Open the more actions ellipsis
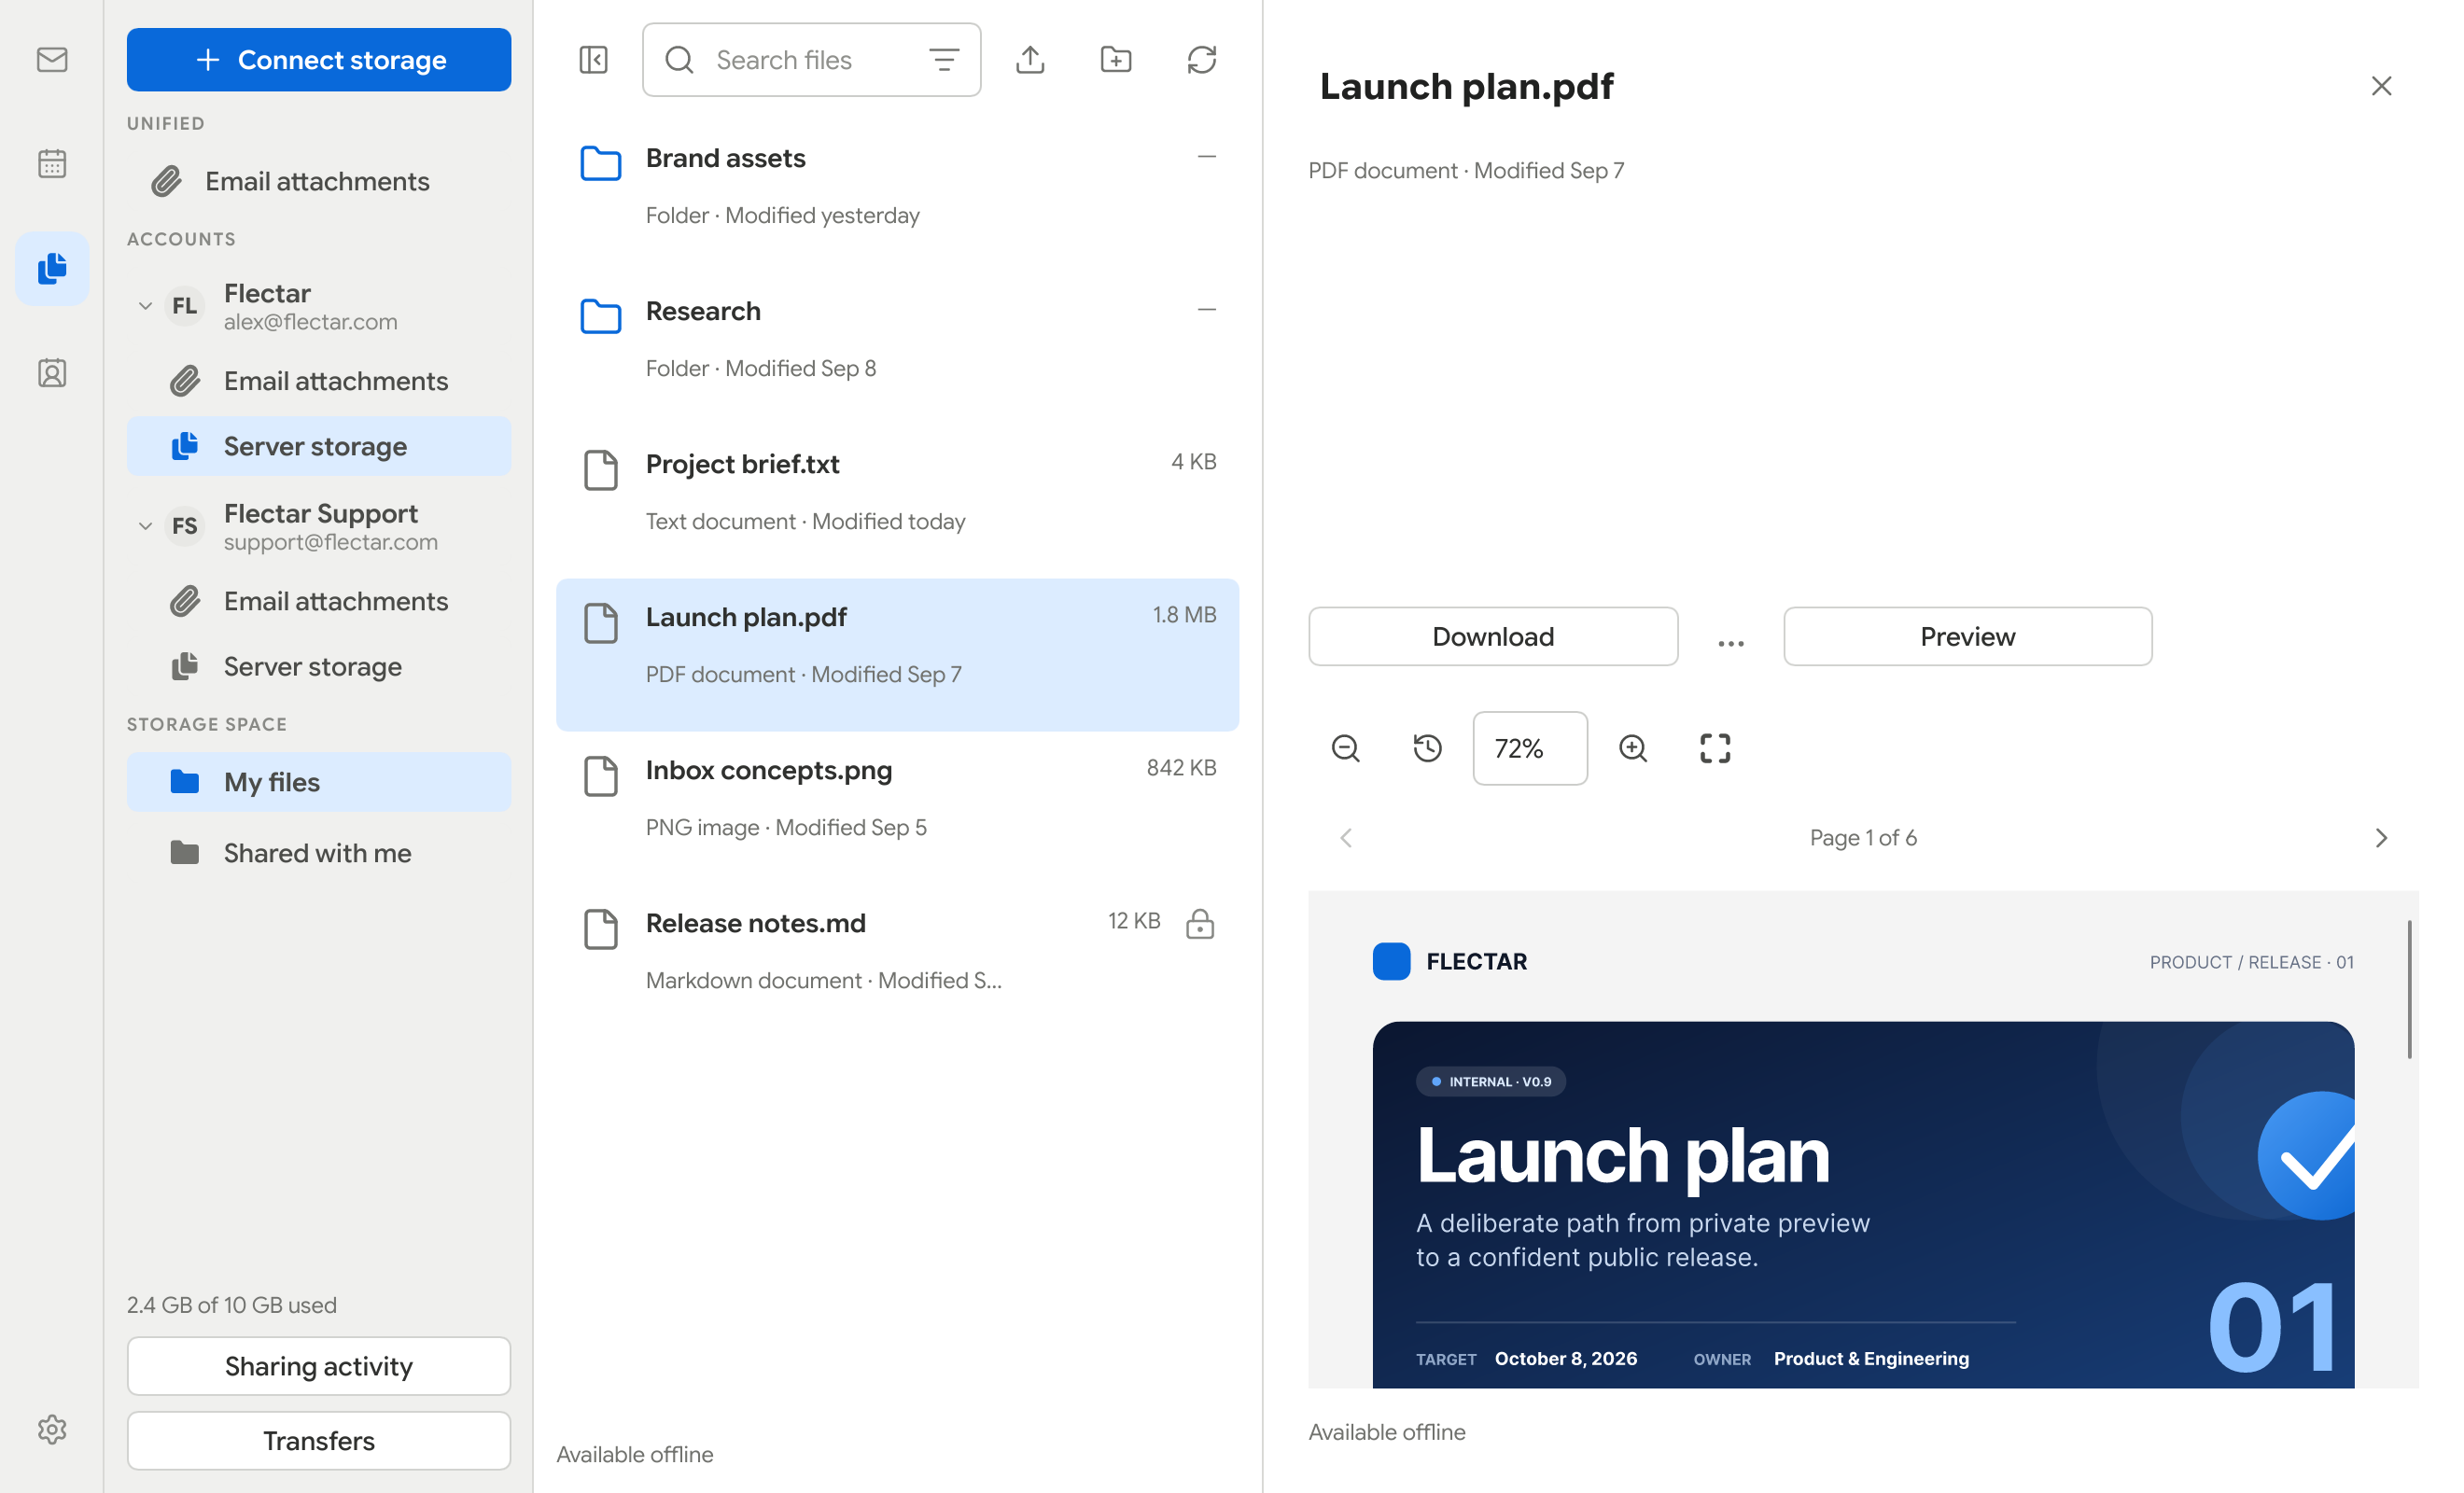 [1731, 643]
